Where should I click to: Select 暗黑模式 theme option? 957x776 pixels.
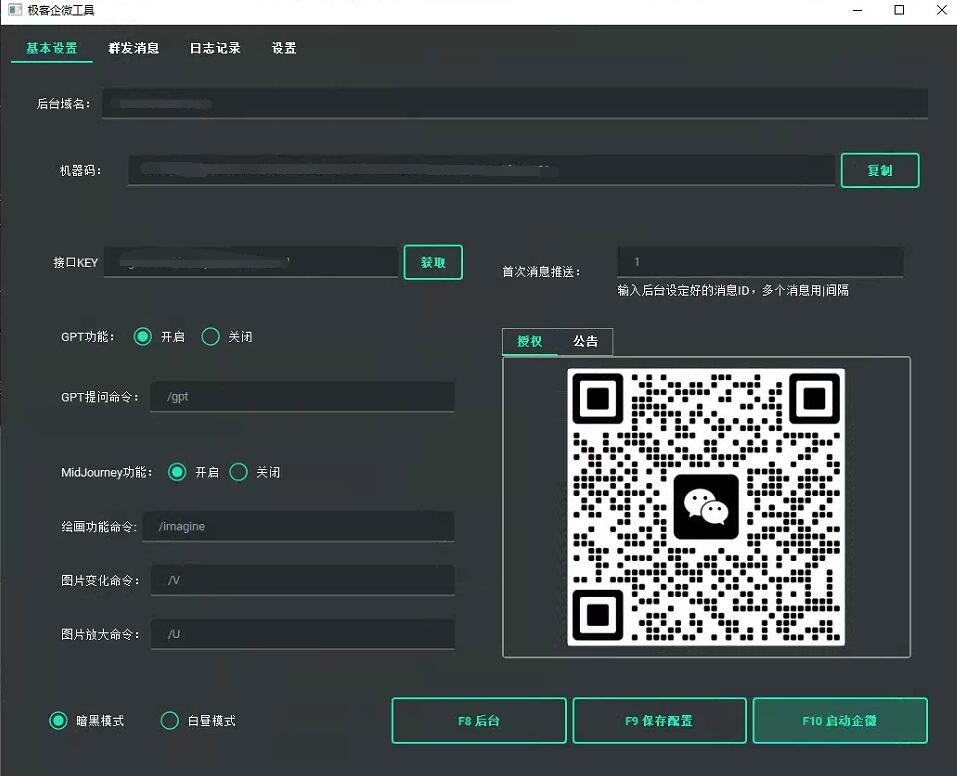[59, 720]
